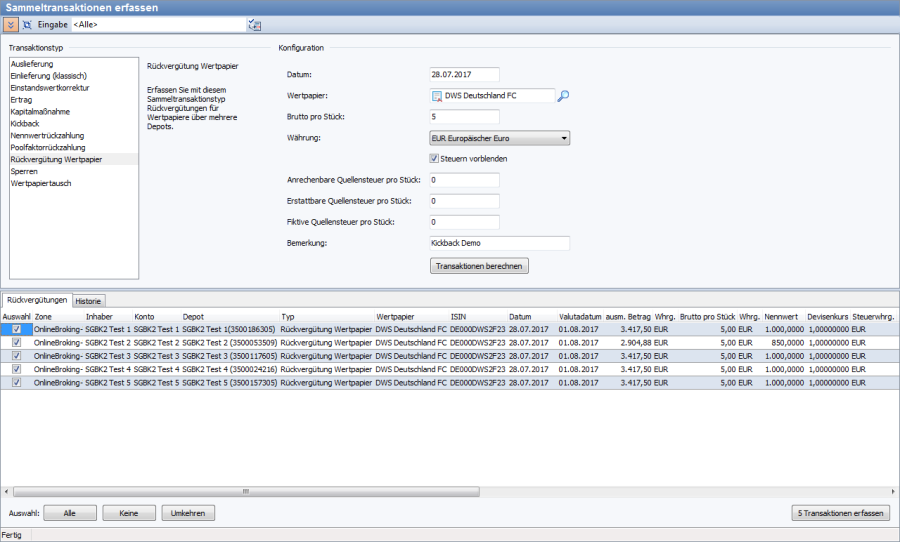The image size is (900, 542).
Task: Click the 5 Transaktionen erfassen button
Action: (x=840, y=513)
